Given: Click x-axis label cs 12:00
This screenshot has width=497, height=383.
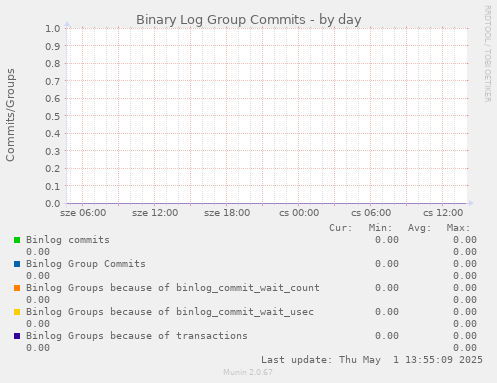Looking at the screenshot, I should [443, 213].
